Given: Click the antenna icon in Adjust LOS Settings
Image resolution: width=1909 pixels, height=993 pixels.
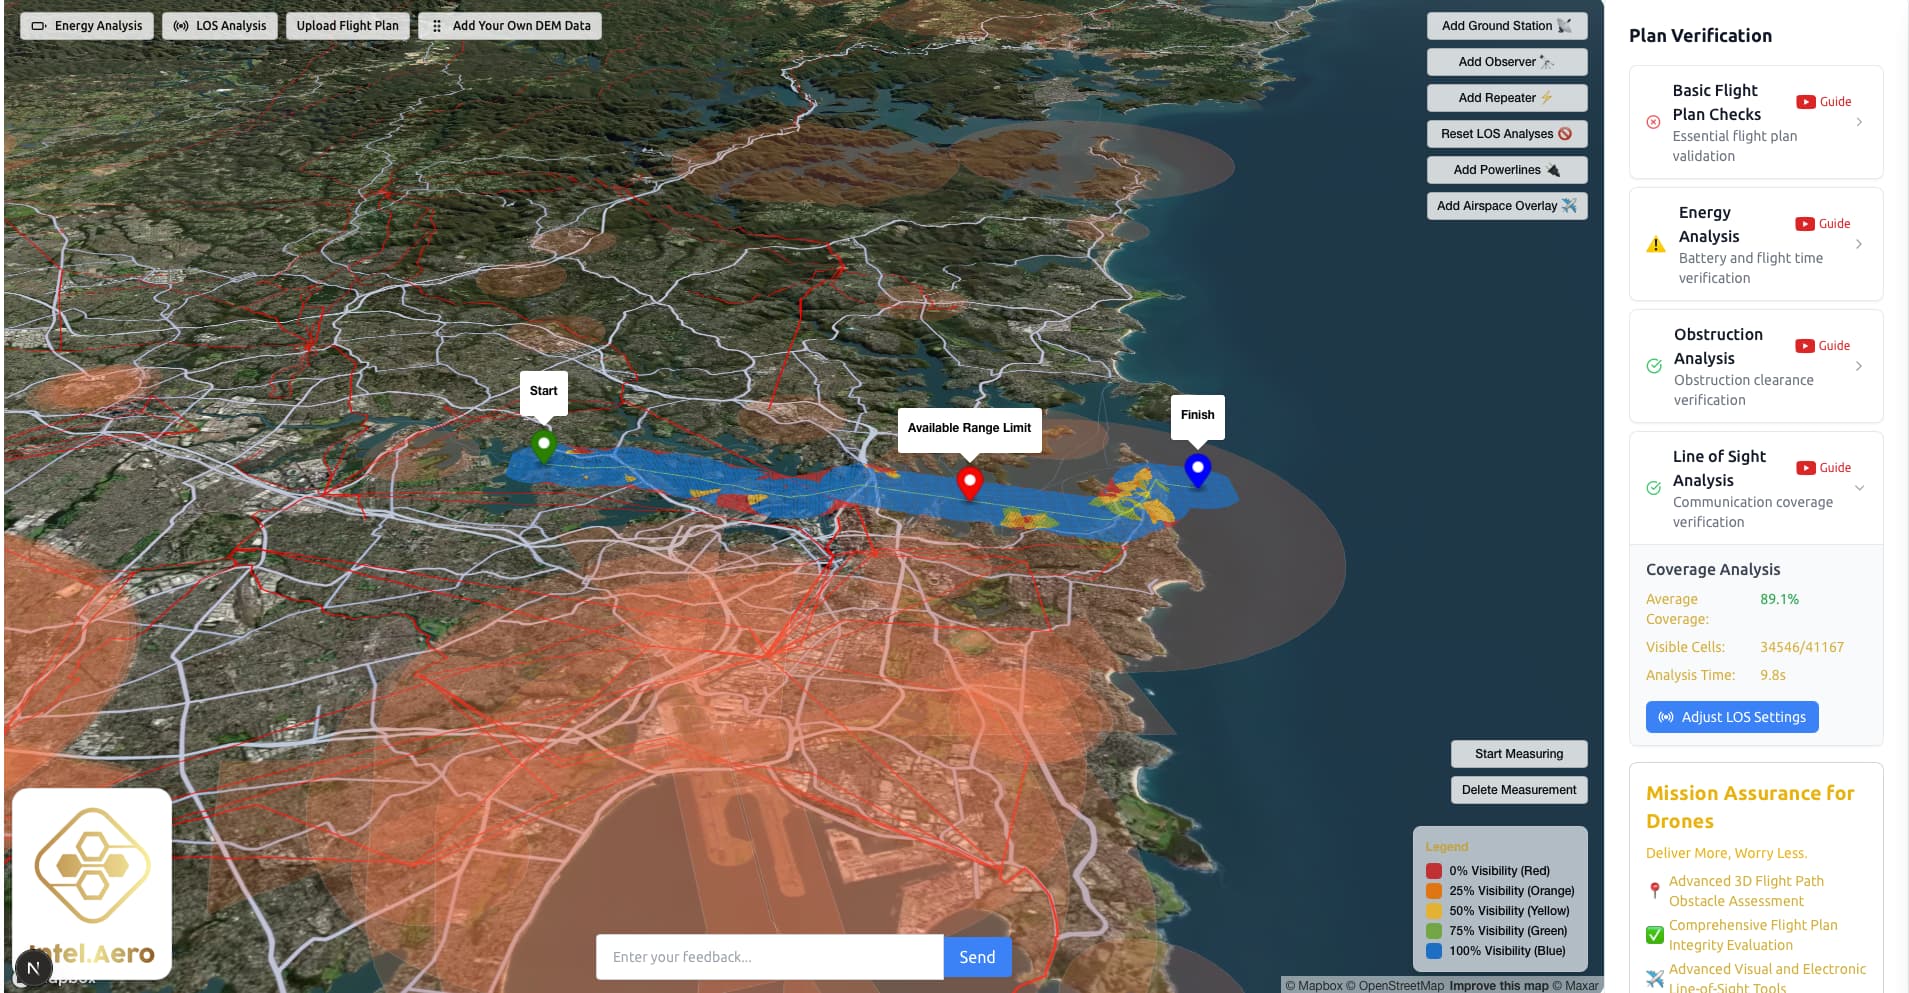Looking at the screenshot, I should click(x=1664, y=717).
